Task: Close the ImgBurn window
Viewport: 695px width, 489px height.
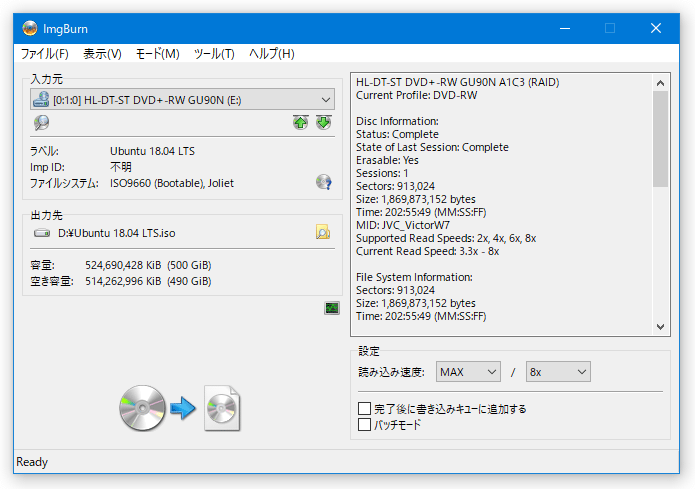Action: tap(656, 28)
